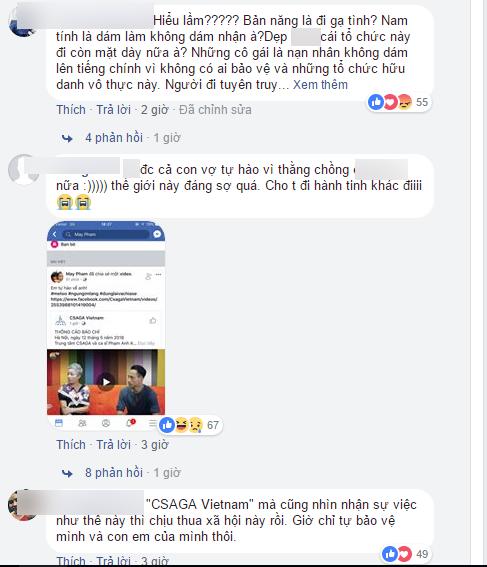Screen dimensions: 487x567
Task: Click the page vertical scrollbar
Action: click(483, 282)
